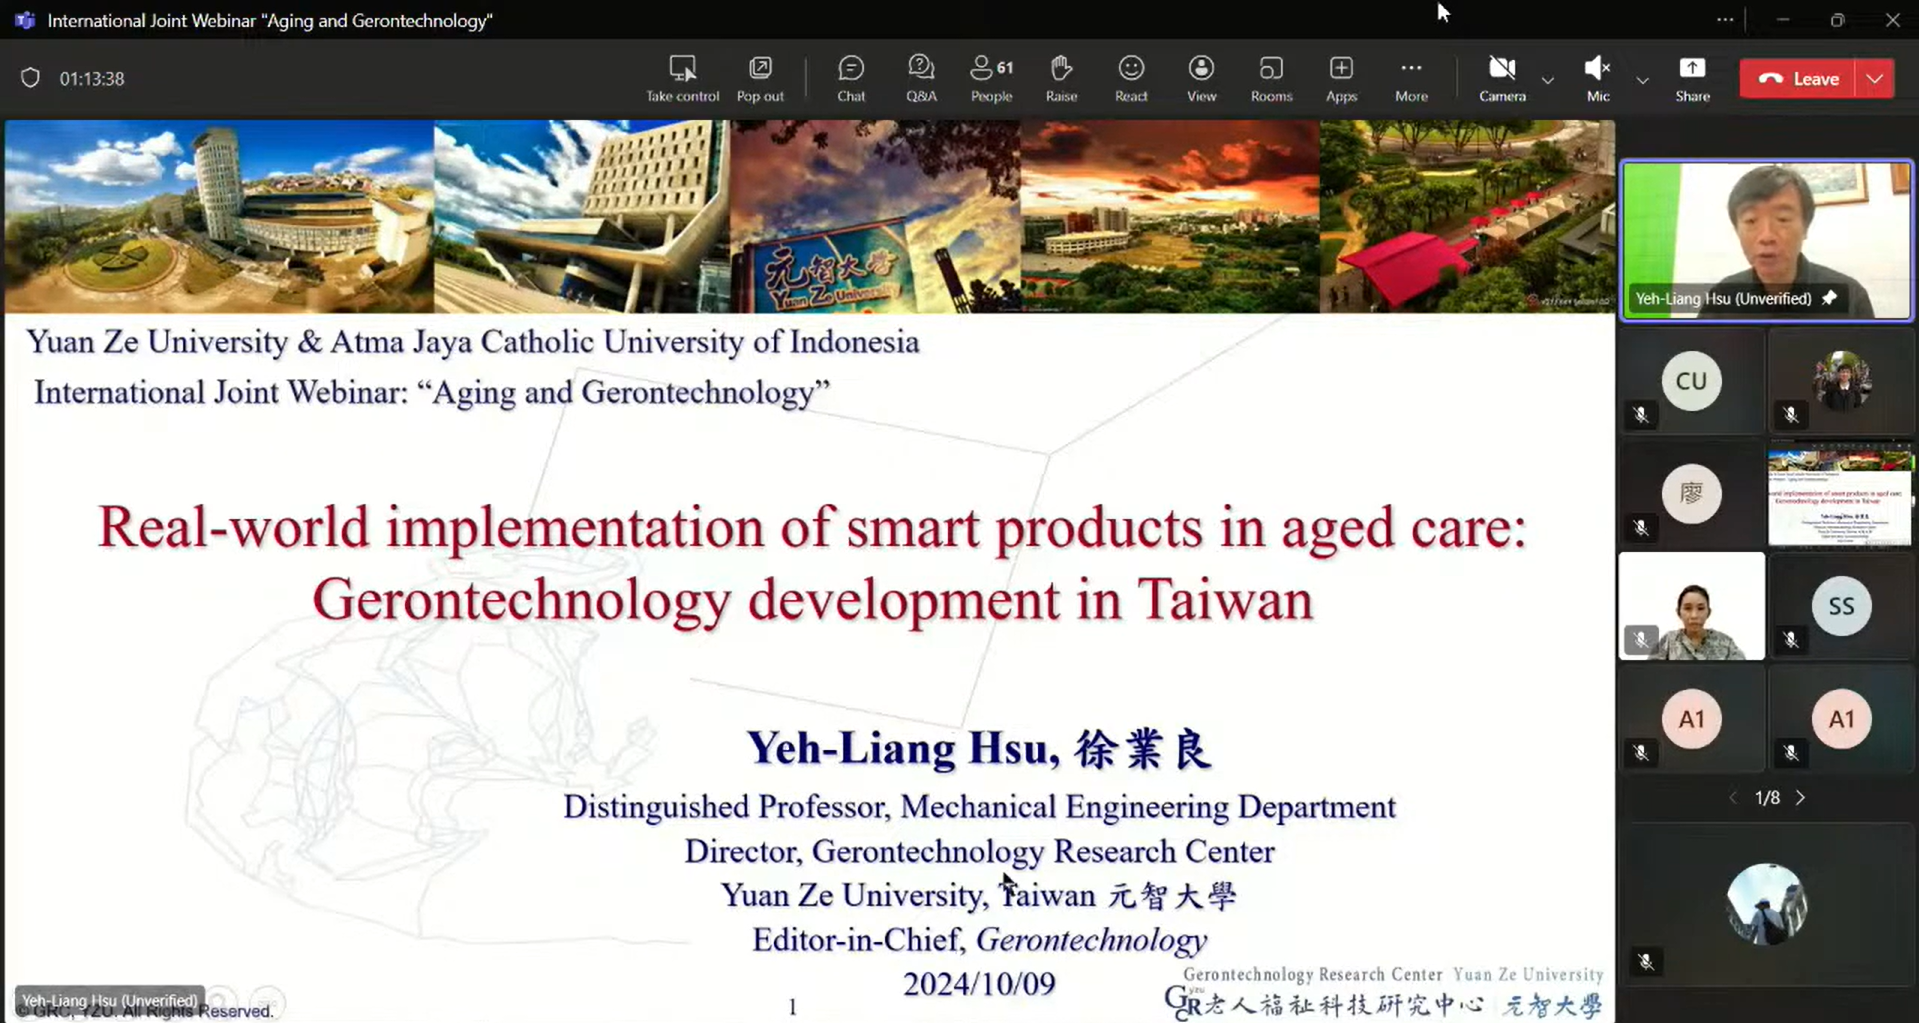Image resolution: width=1919 pixels, height=1023 pixels.
Task: Select the SS participant tile
Action: click(1841, 606)
